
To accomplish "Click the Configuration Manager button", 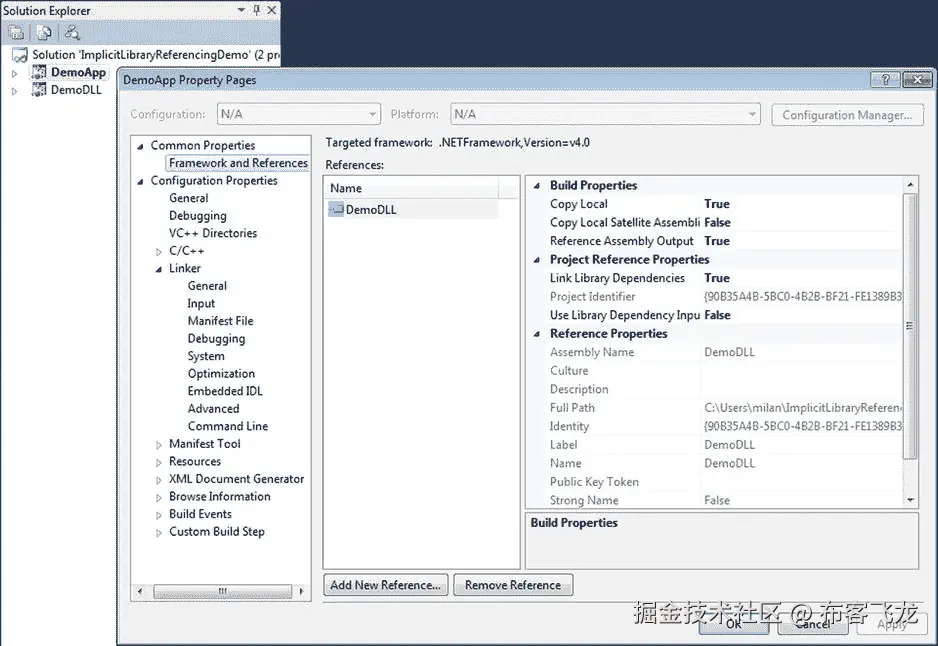I will point(846,115).
